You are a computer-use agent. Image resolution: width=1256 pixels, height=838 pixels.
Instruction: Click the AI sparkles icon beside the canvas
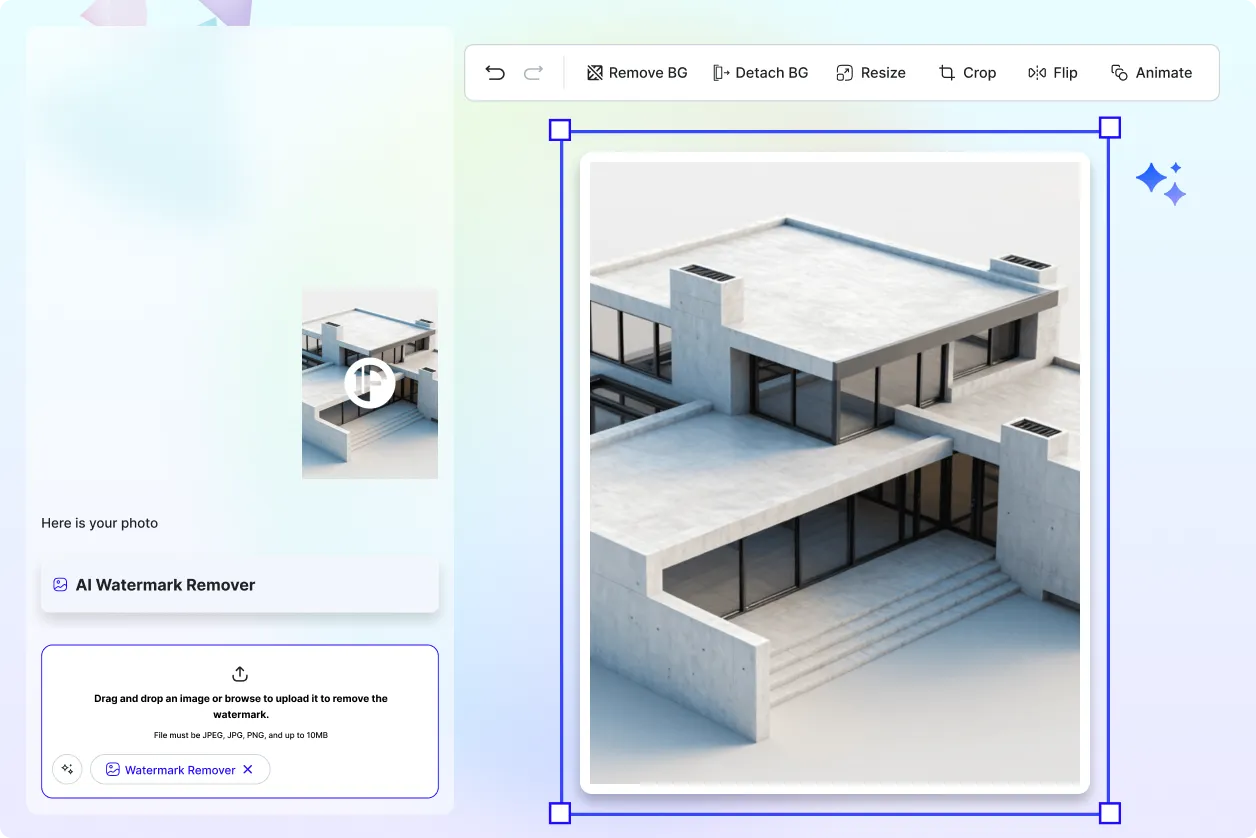(1161, 181)
